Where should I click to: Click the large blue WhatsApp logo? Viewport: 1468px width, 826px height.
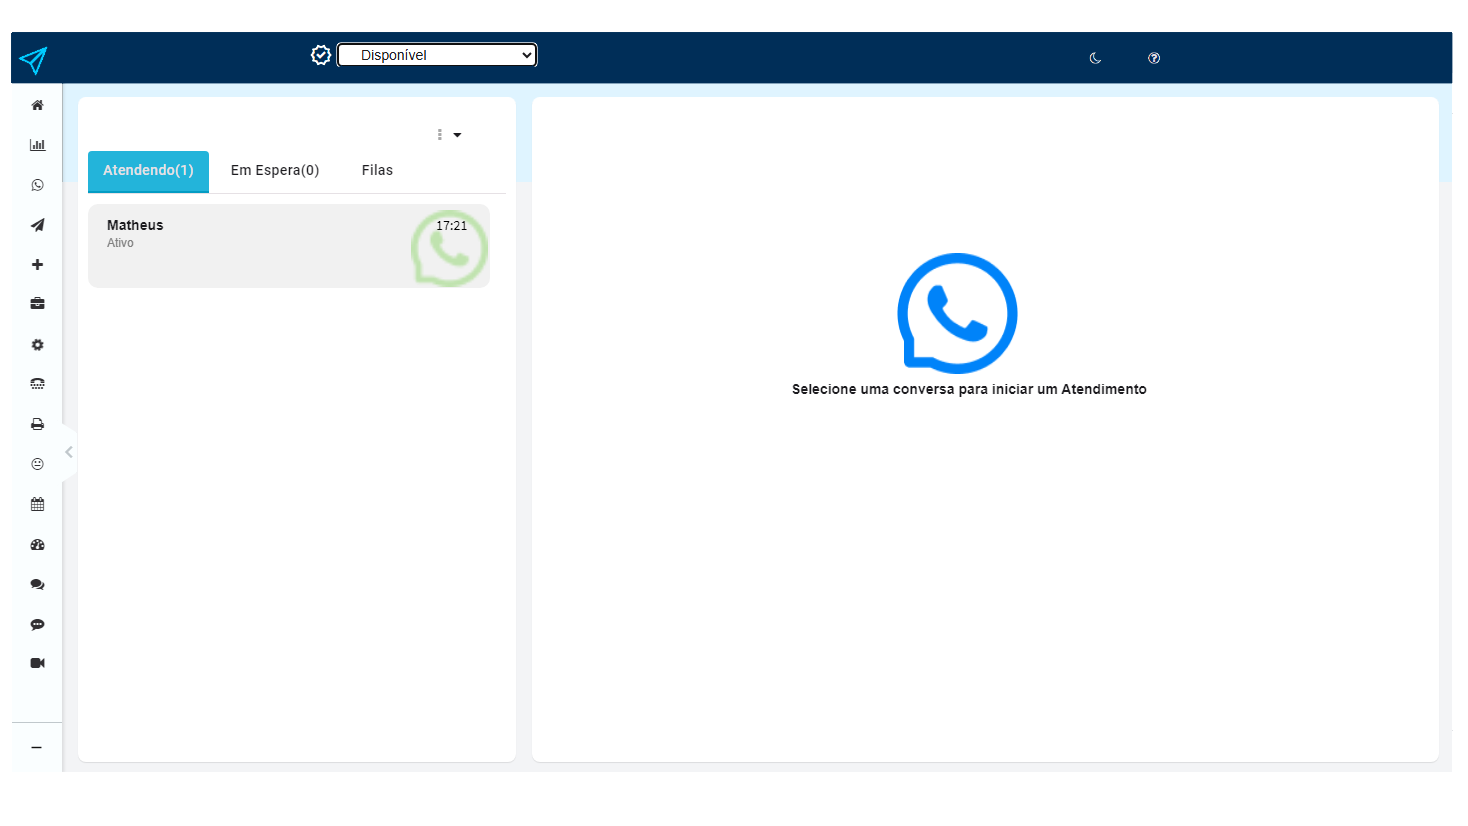click(957, 313)
